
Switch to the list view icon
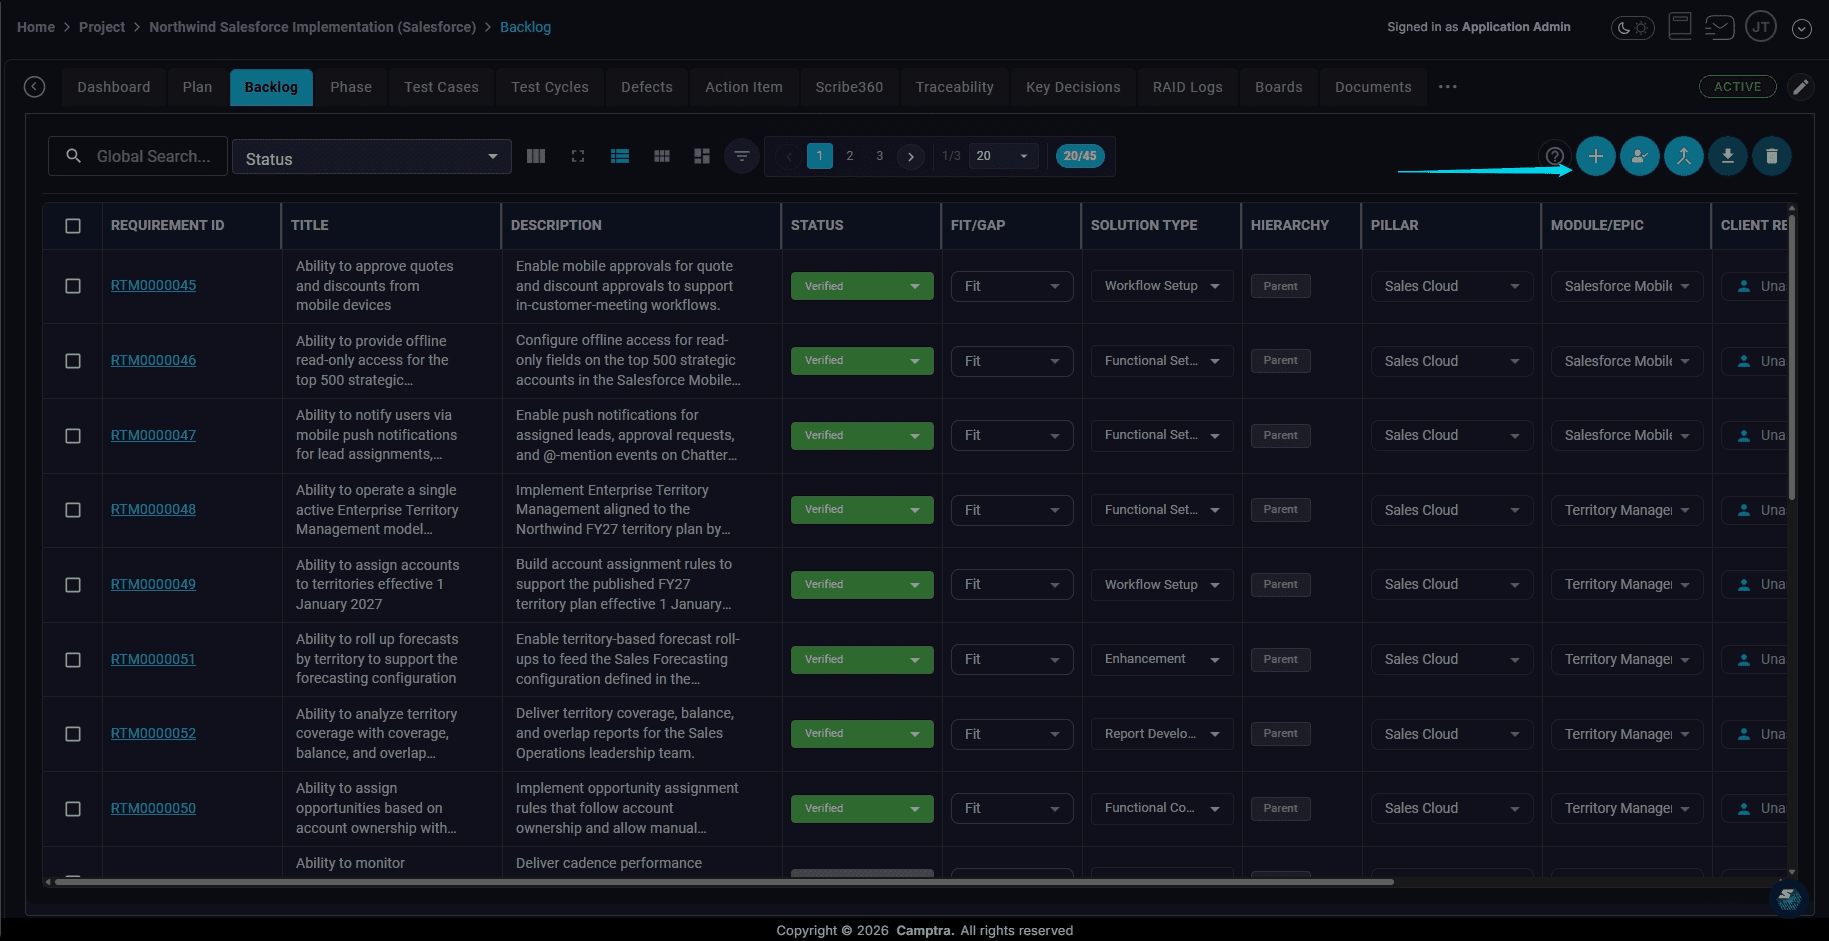[620, 156]
